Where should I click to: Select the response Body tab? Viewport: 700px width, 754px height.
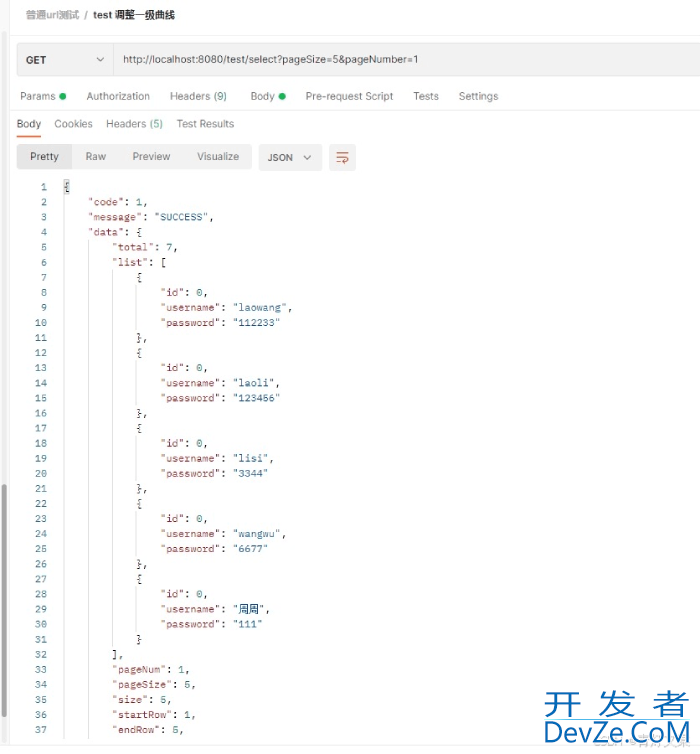(x=29, y=124)
